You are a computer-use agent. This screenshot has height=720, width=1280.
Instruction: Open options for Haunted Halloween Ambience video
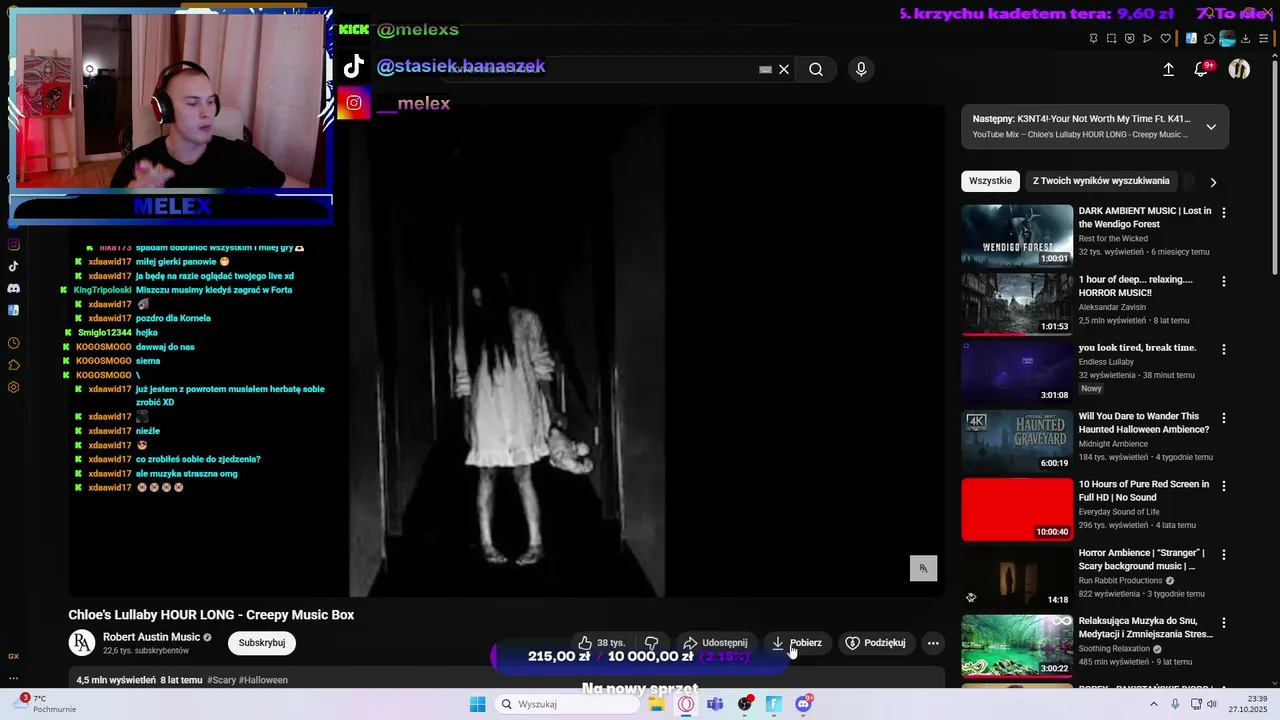point(1223,418)
